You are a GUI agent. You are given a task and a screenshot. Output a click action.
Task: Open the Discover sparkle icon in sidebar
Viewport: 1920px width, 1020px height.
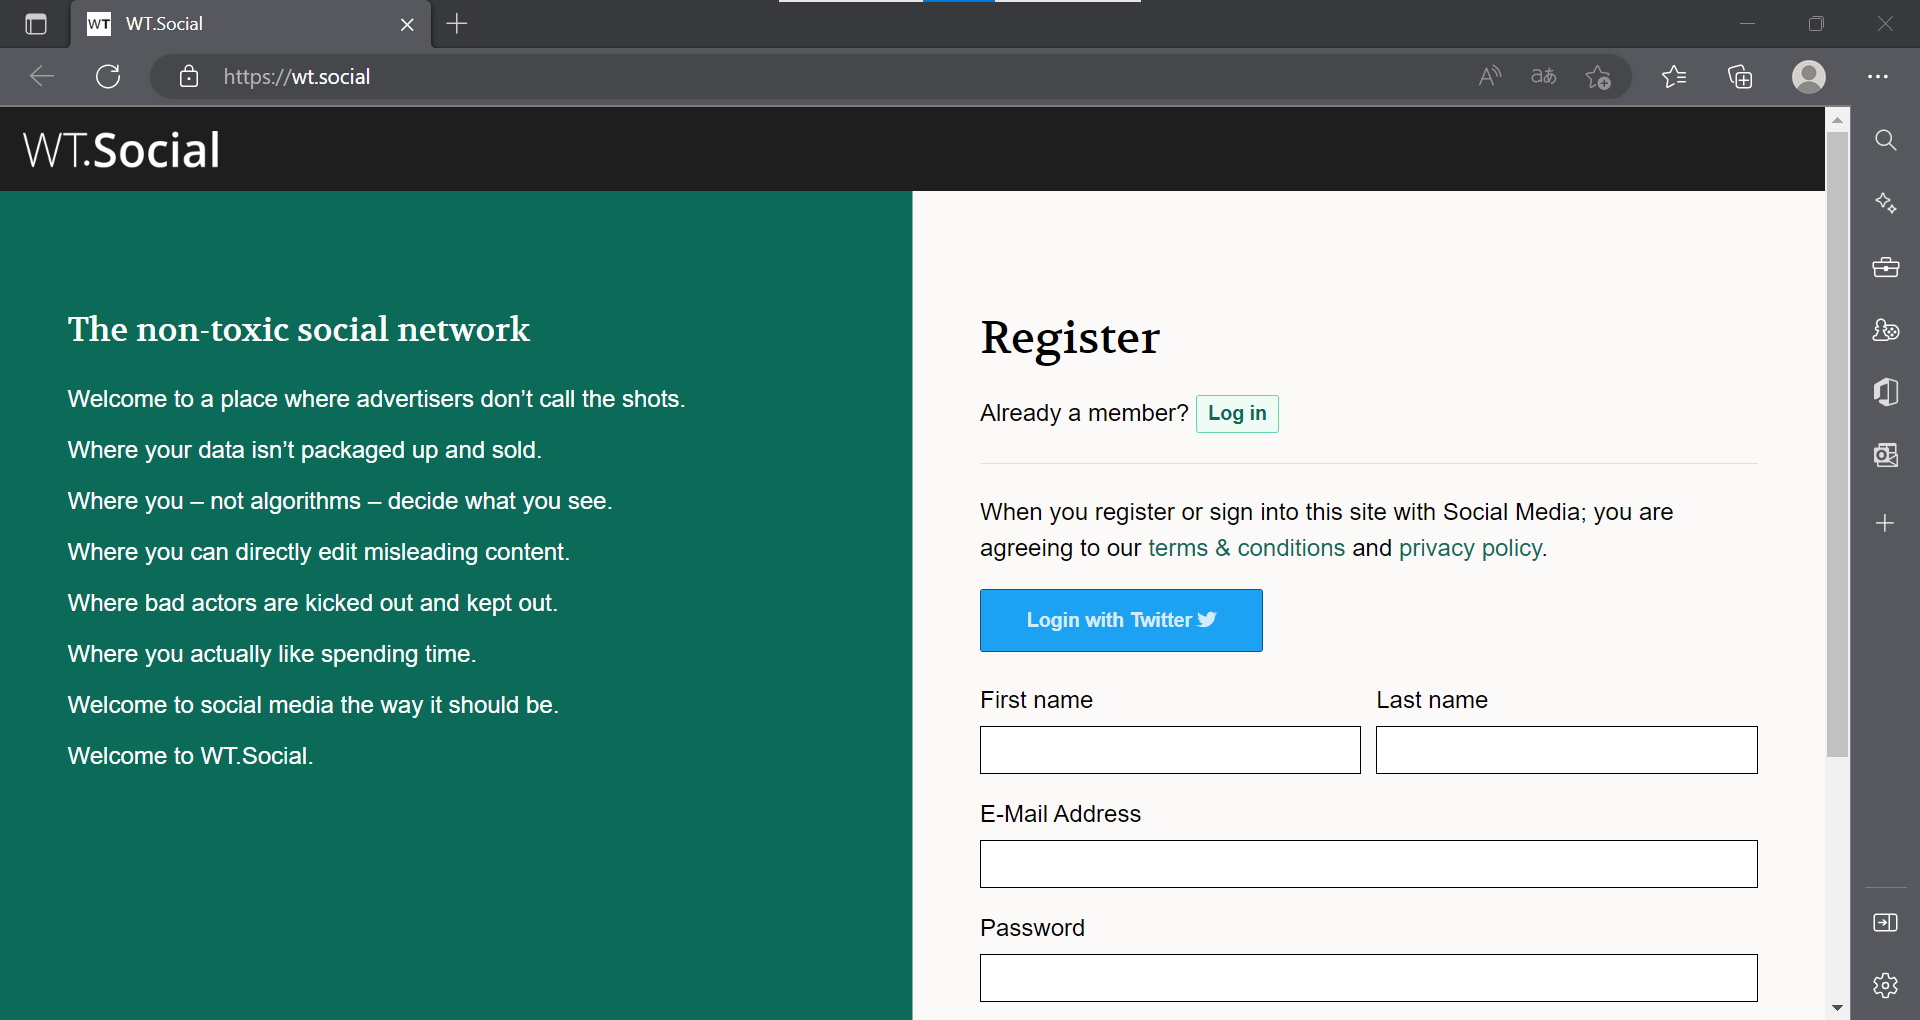tap(1886, 203)
